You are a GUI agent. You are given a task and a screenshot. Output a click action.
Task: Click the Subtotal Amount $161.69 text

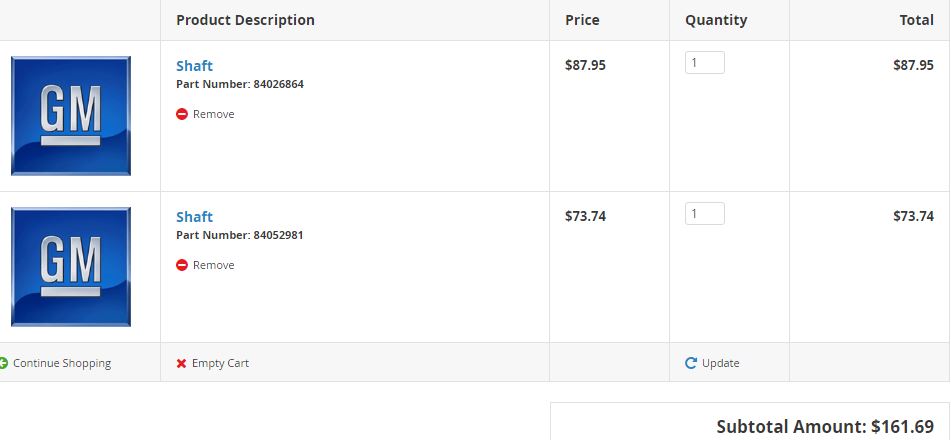pos(825,427)
